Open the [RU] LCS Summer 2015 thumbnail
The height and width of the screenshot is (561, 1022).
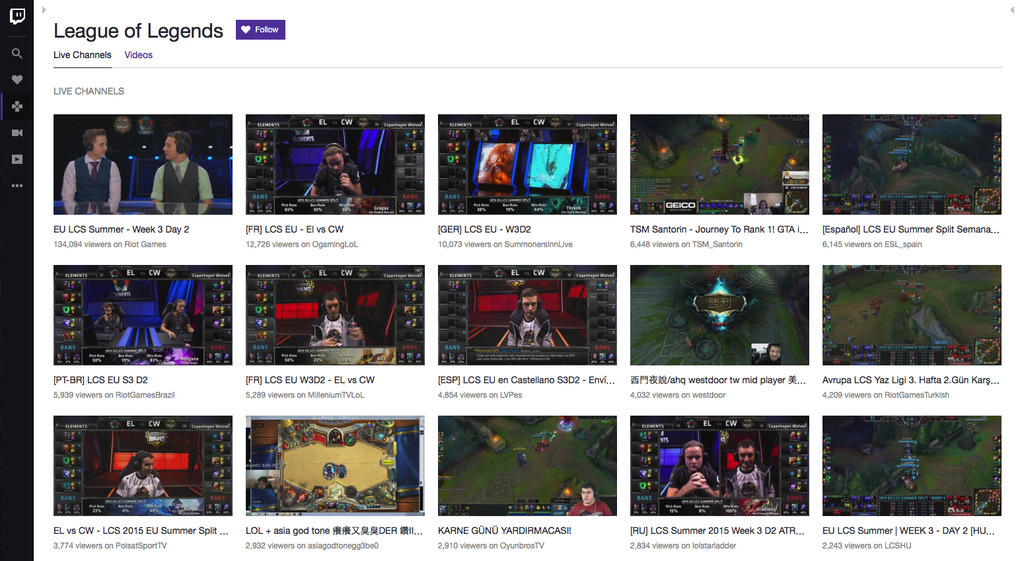coord(720,466)
